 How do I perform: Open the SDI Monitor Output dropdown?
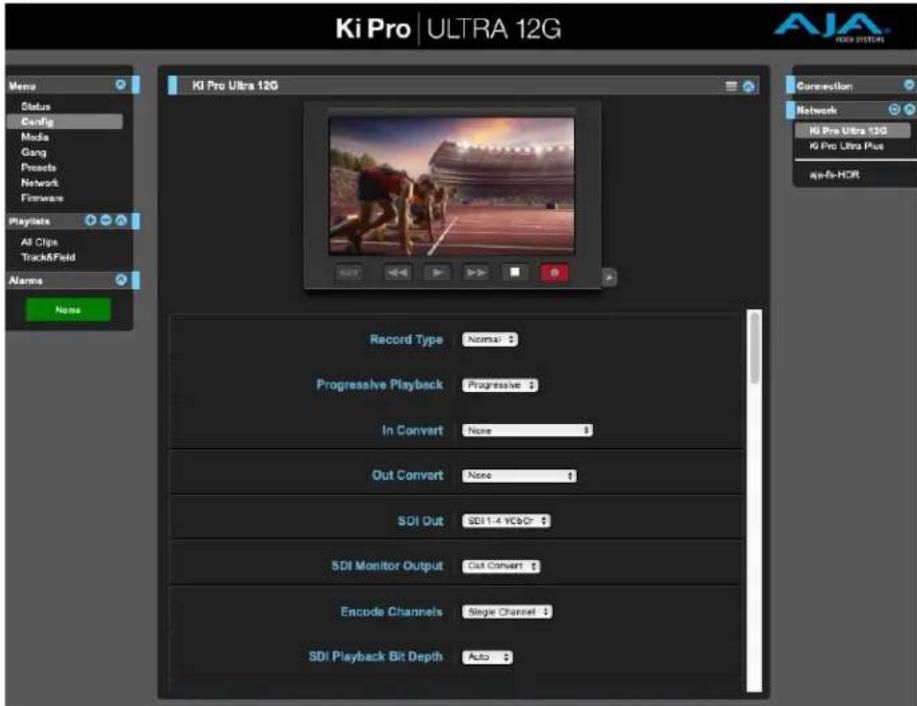click(x=501, y=566)
